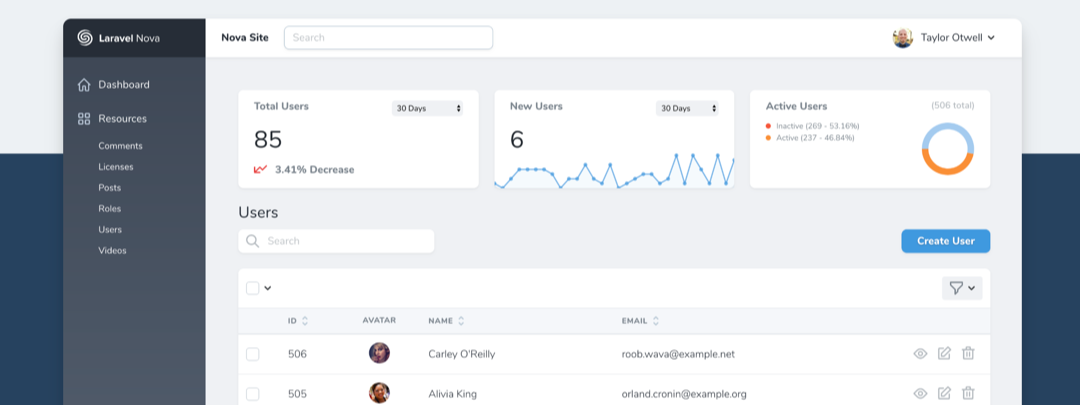
Task: Click the name Carley O'Reilly
Action: coord(461,354)
